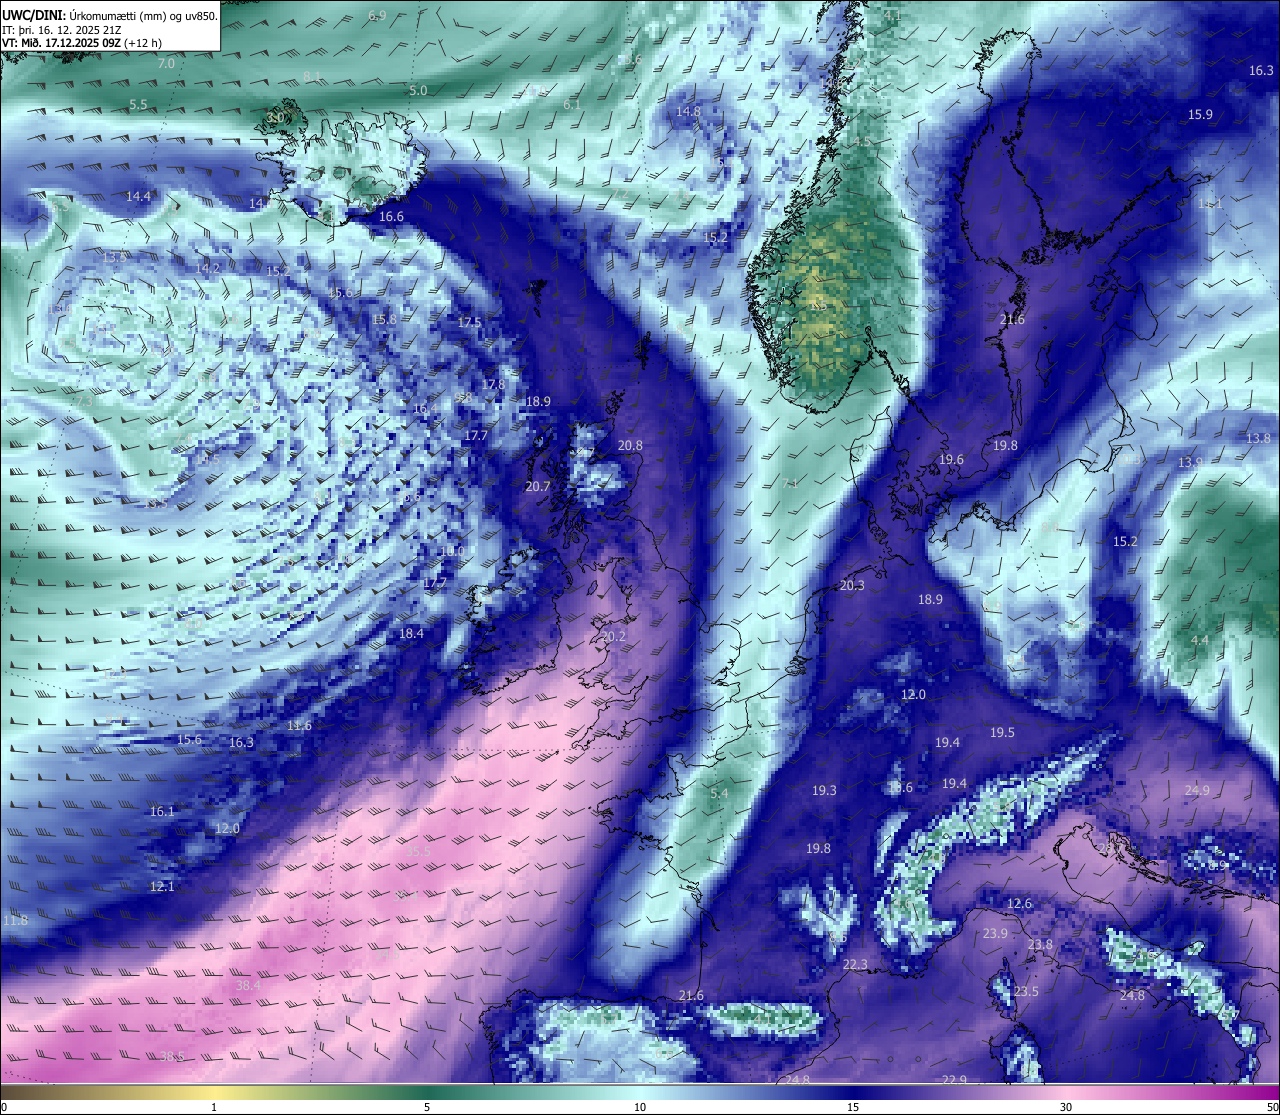Click the 23.5 value label
Viewport: 1280px width, 1115px height.
pyautogui.click(x=1026, y=992)
